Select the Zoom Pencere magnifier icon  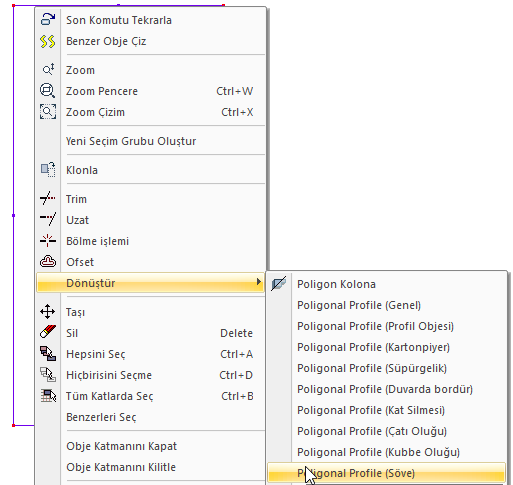(48, 91)
